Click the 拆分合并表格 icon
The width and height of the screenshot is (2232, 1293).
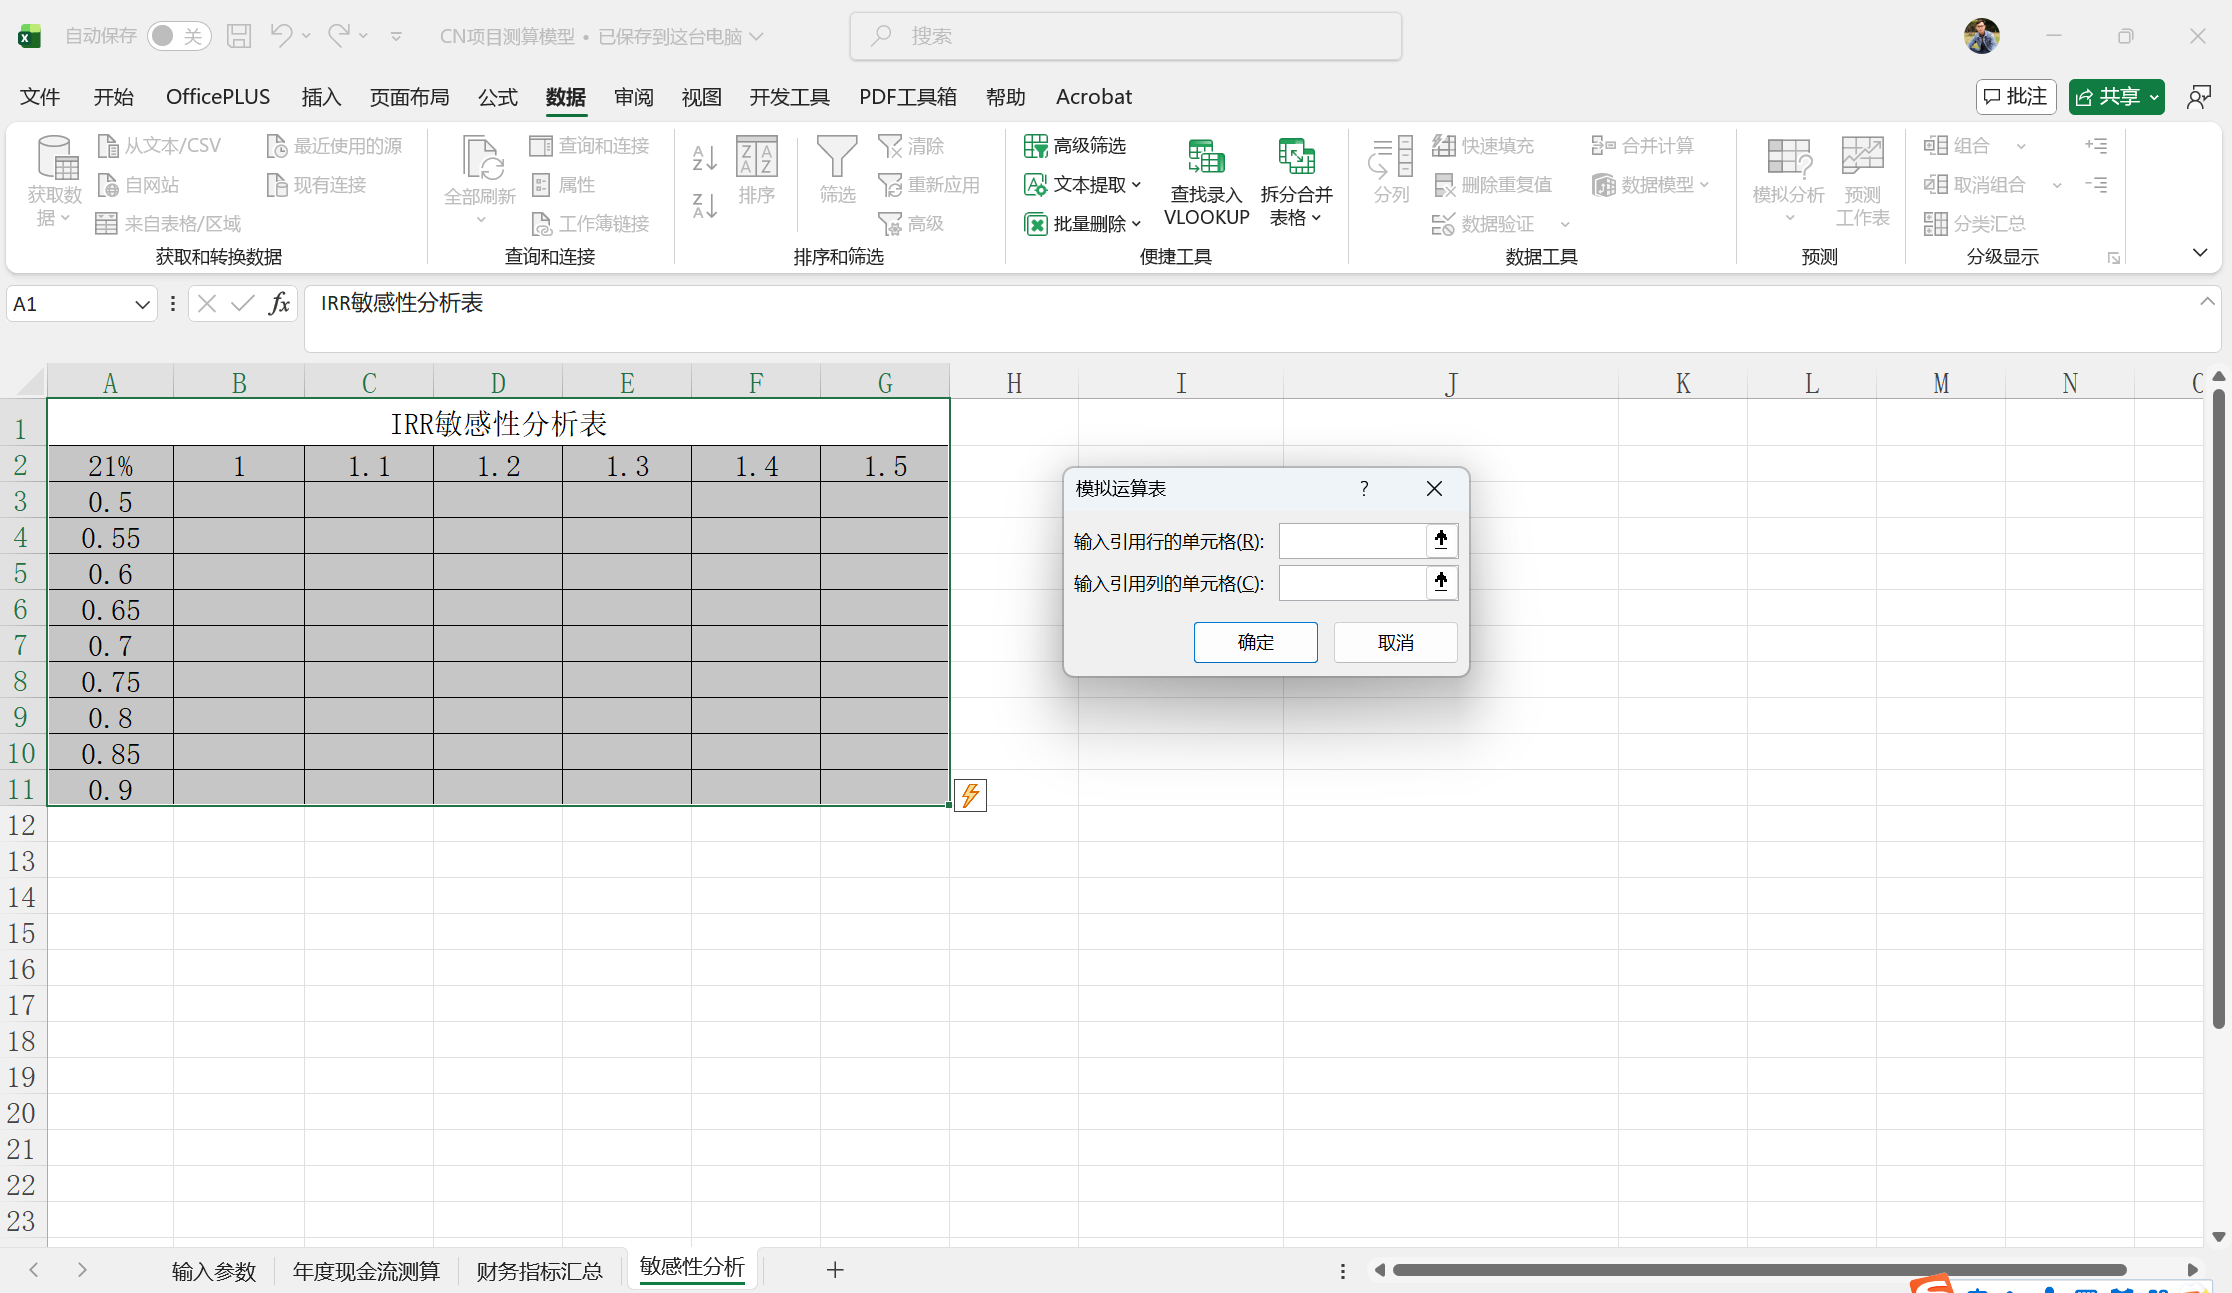pyautogui.click(x=1296, y=158)
